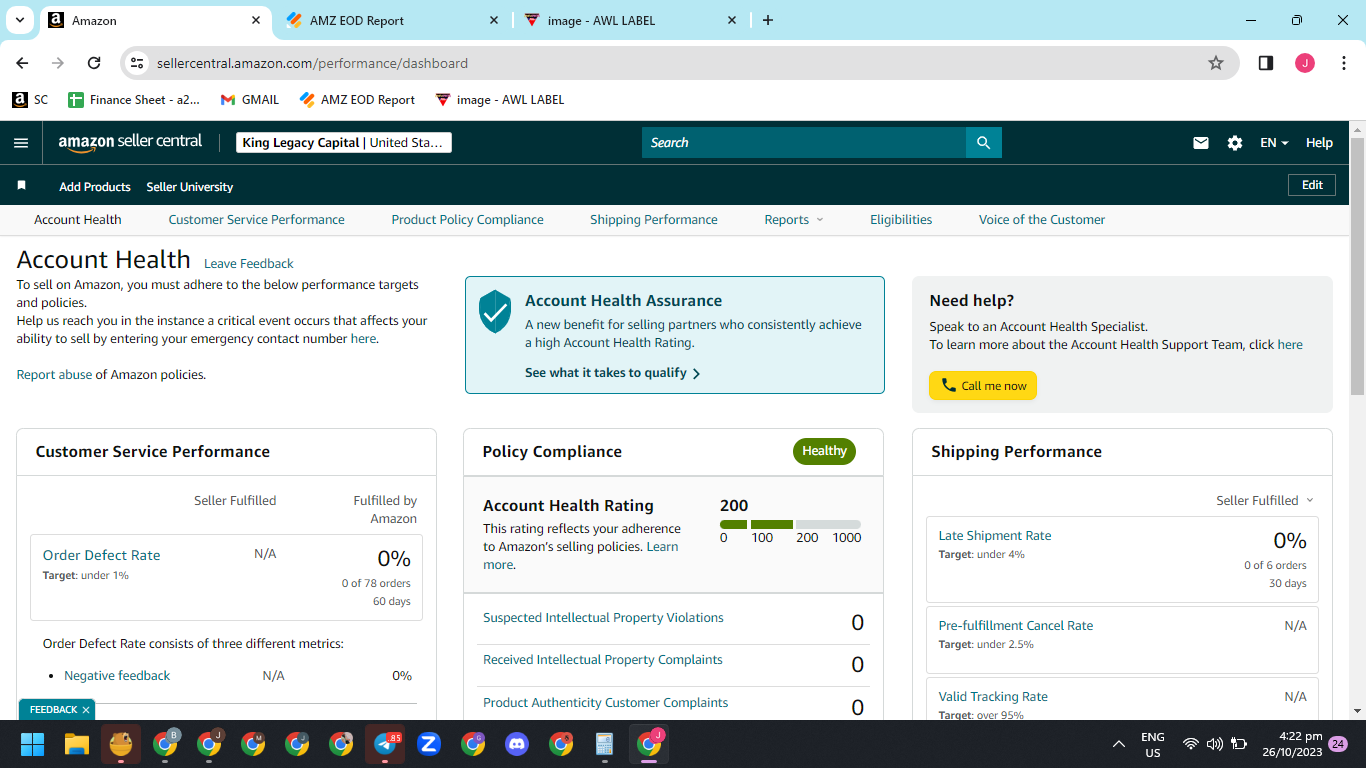Open the Seller Central settings gear
The image size is (1366, 768).
pos(1235,143)
